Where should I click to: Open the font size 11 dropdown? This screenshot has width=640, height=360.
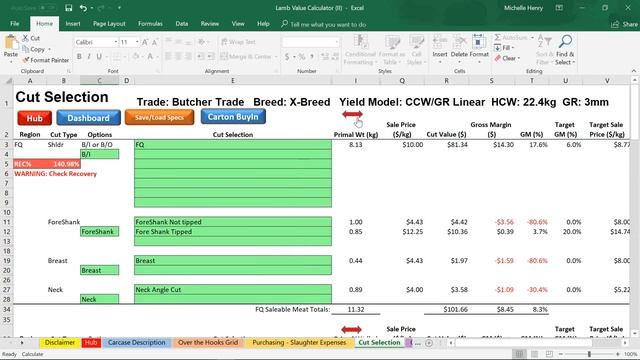(x=137, y=42)
